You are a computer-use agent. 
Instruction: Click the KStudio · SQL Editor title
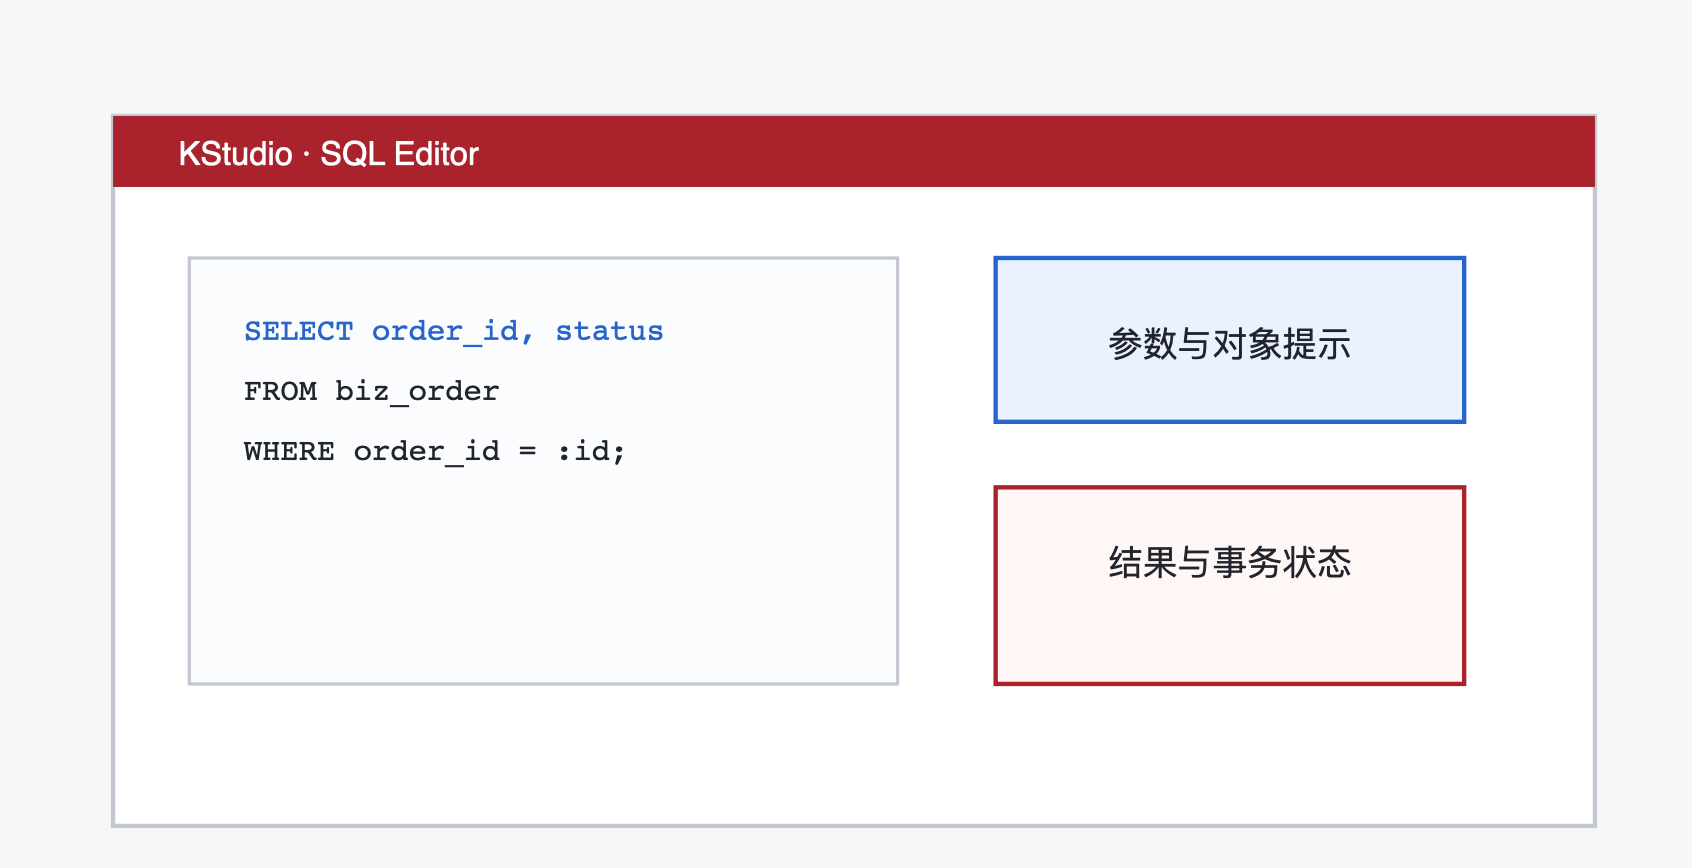tap(328, 154)
